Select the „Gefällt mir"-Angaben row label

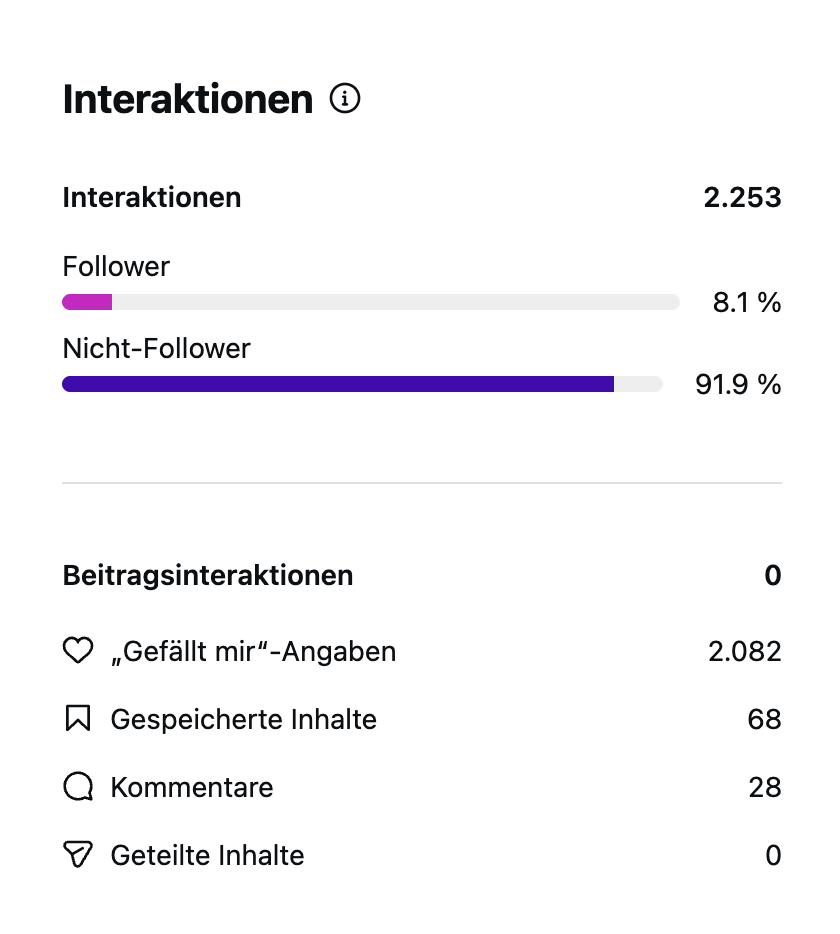253,651
